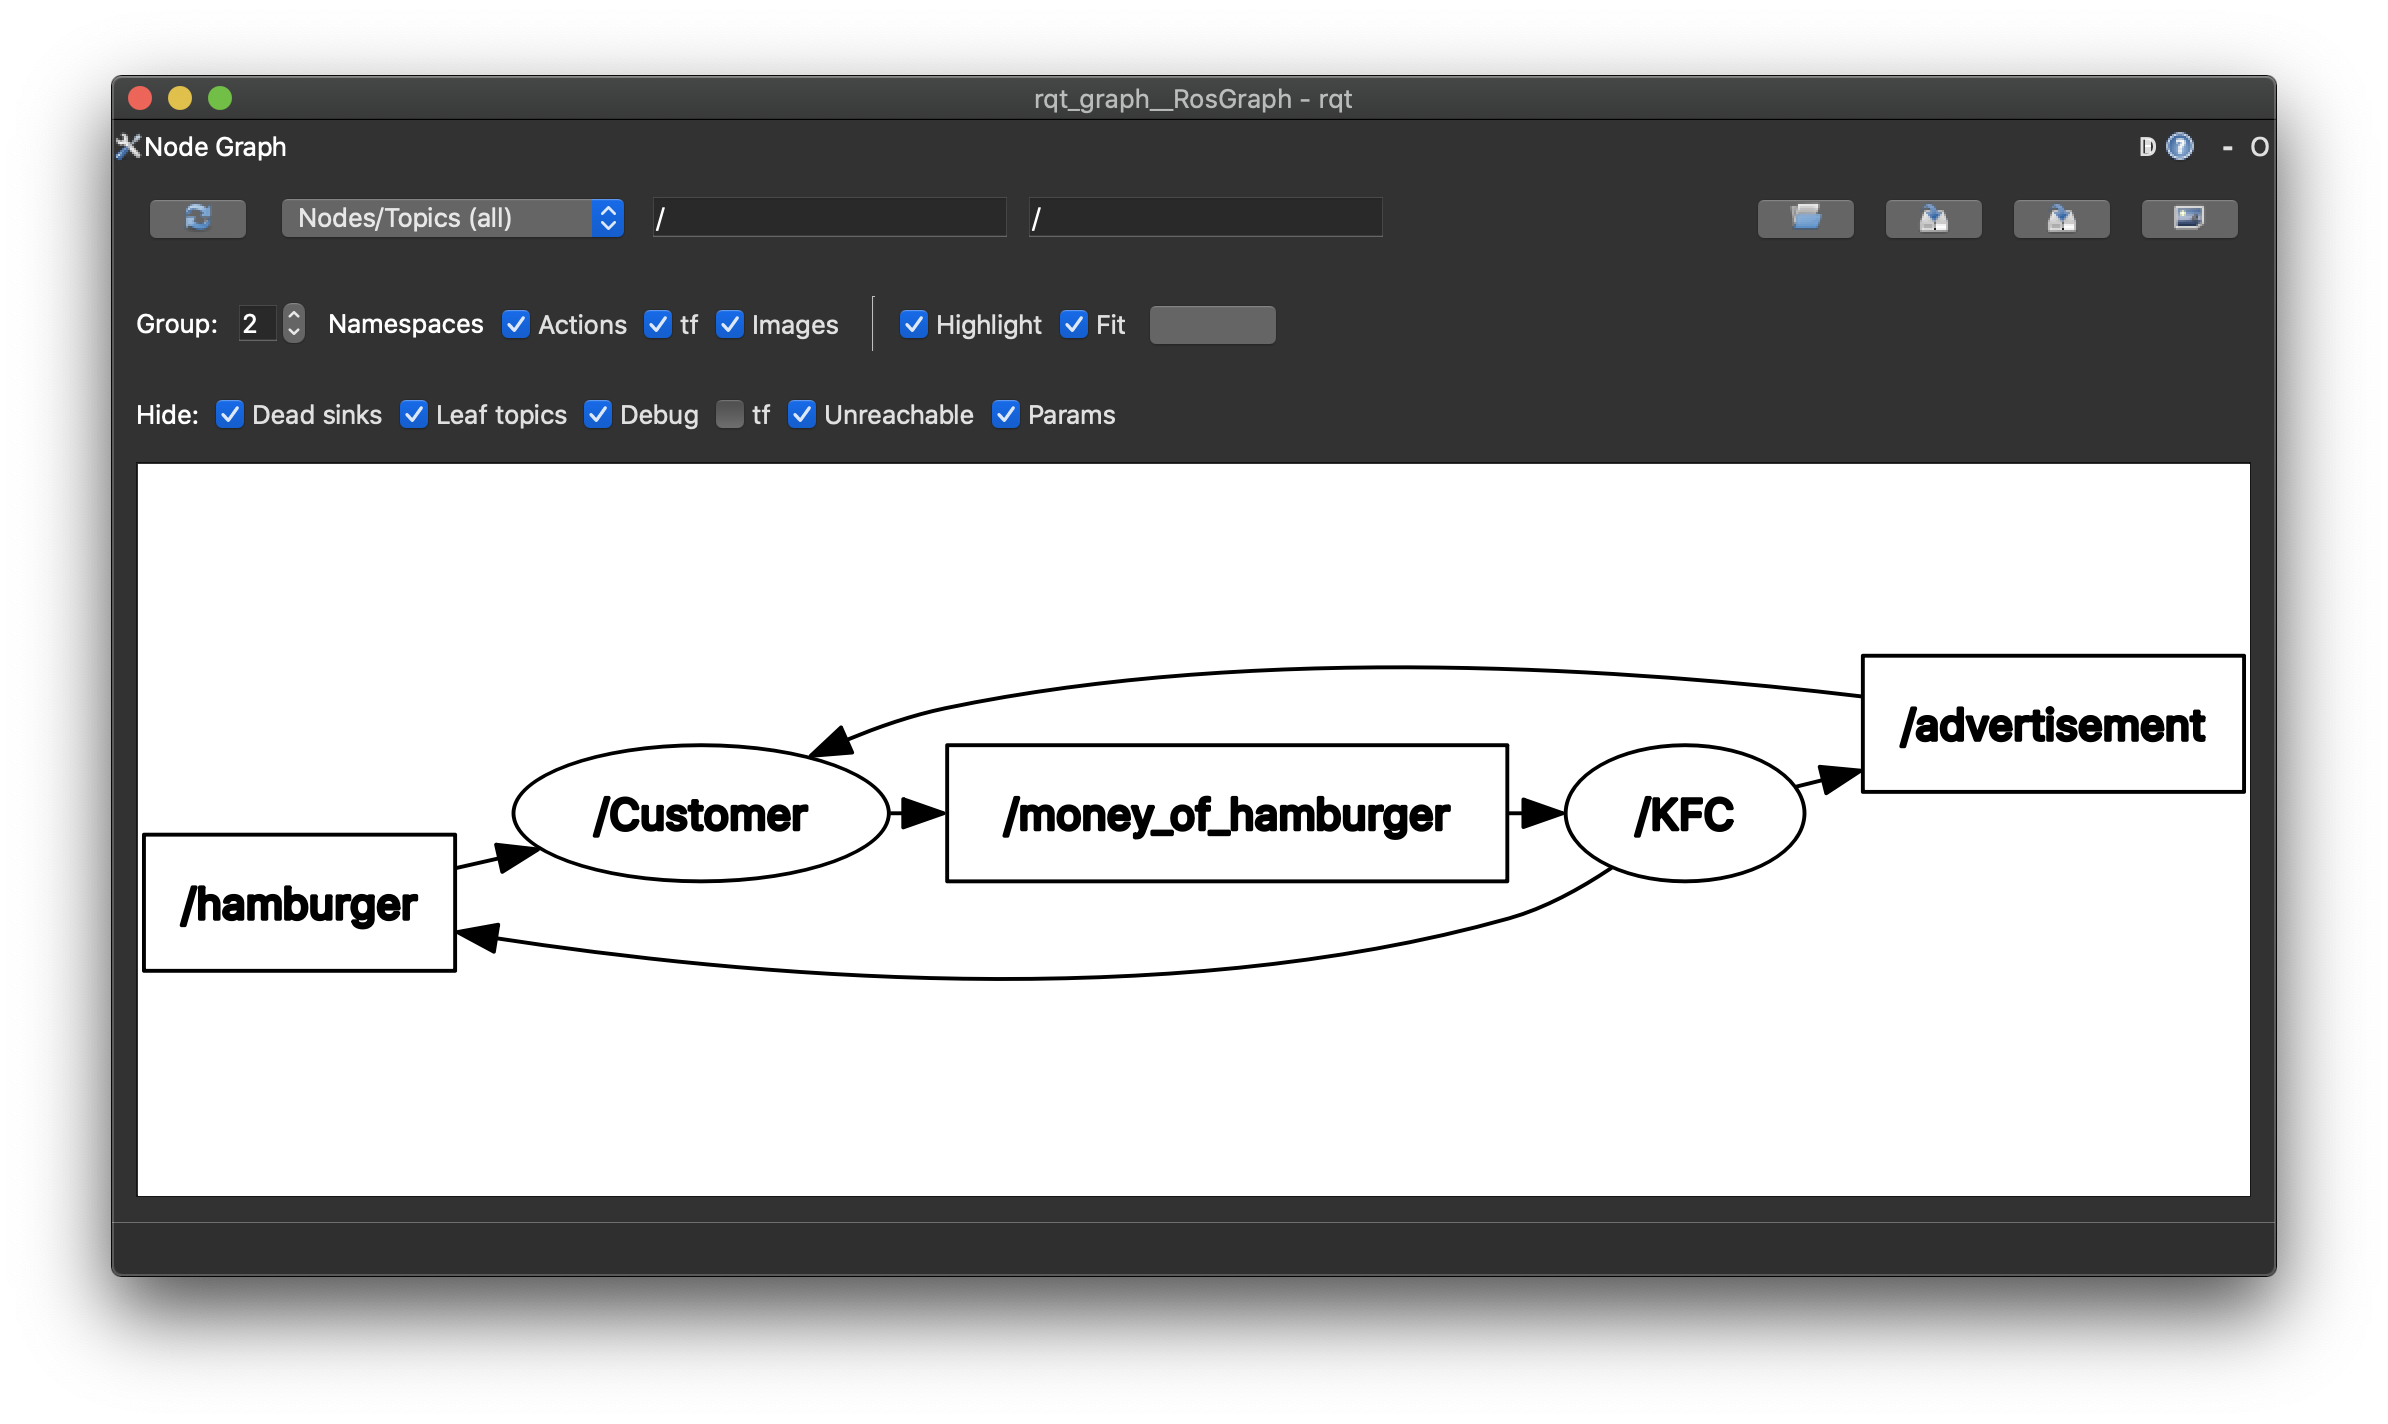Viewport: 2388px width, 1424px height.
Task: Click the save icon beside the image export icon
Action: pos(2061,218)
